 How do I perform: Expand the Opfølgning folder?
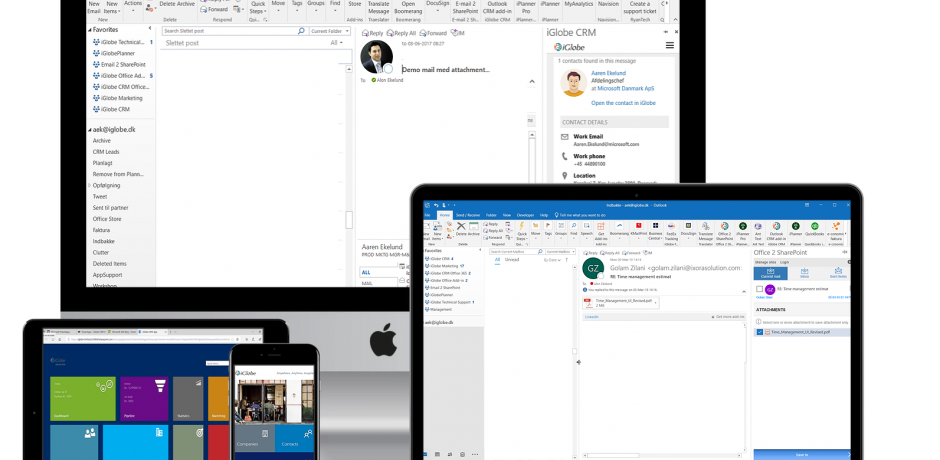(x=90, y=185)
